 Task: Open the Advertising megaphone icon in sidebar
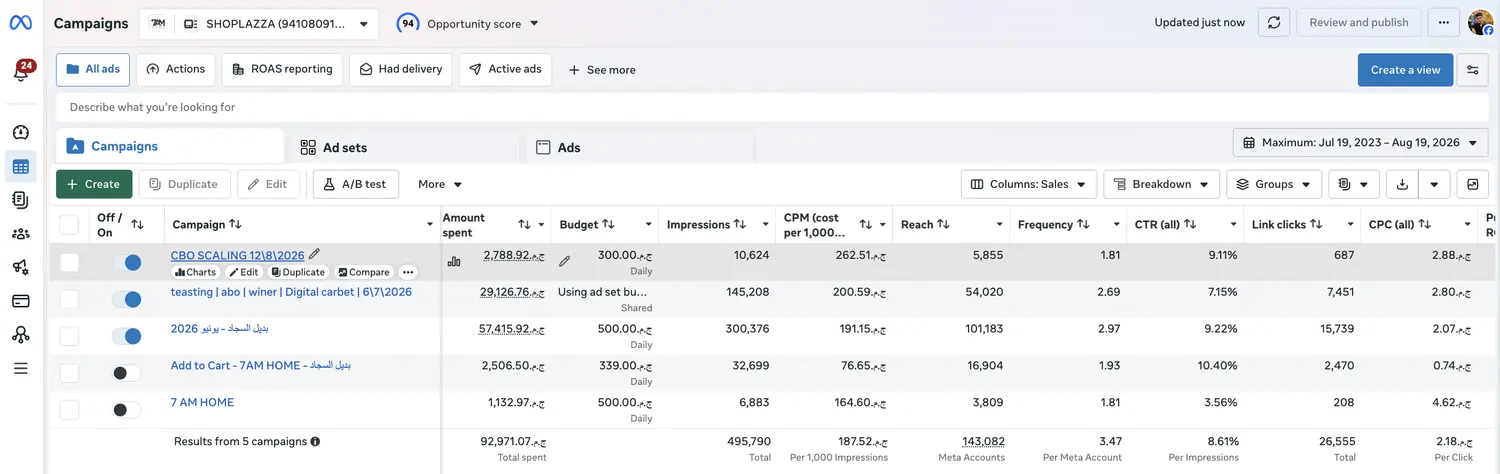point(20,267)
